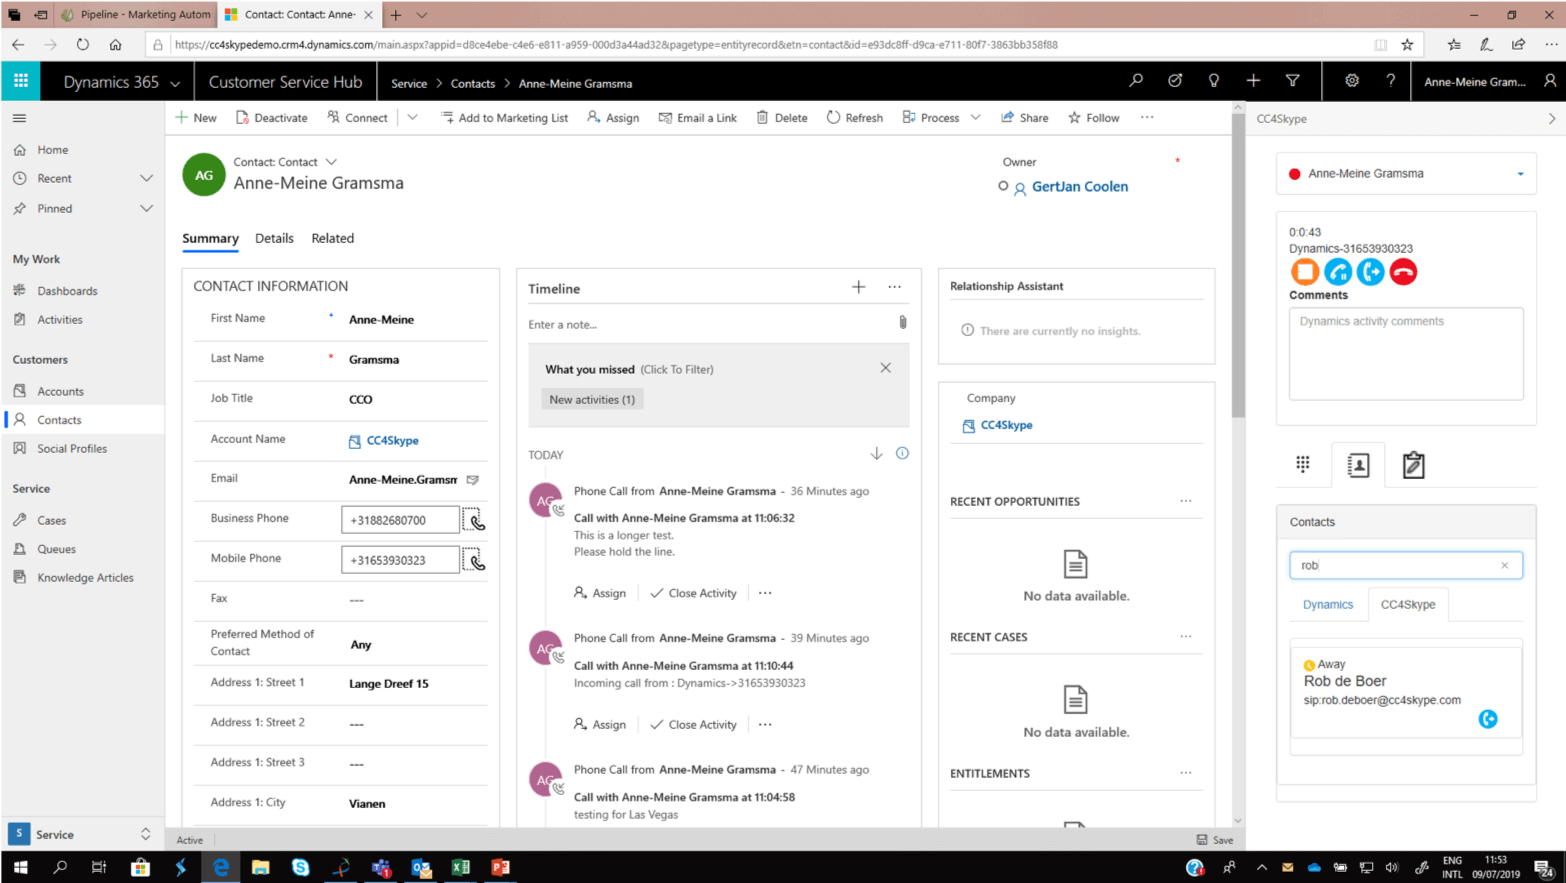
Task: Select the Summary tab
Action: coord(210,238)
